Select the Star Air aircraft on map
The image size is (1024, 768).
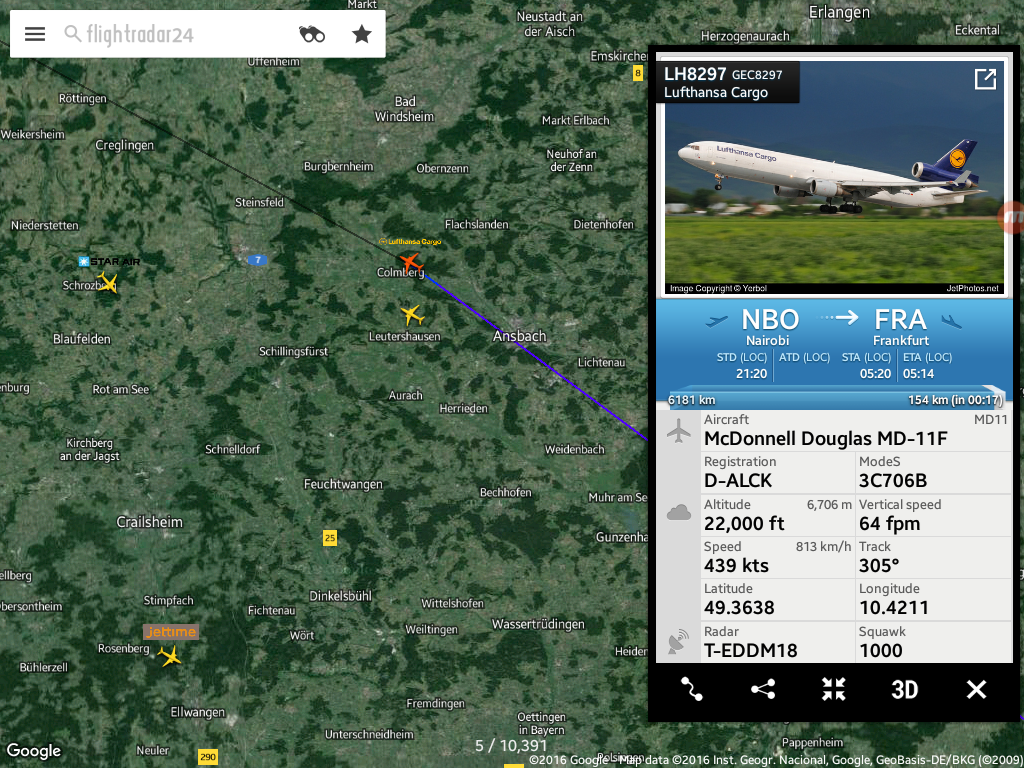[107, 283]
